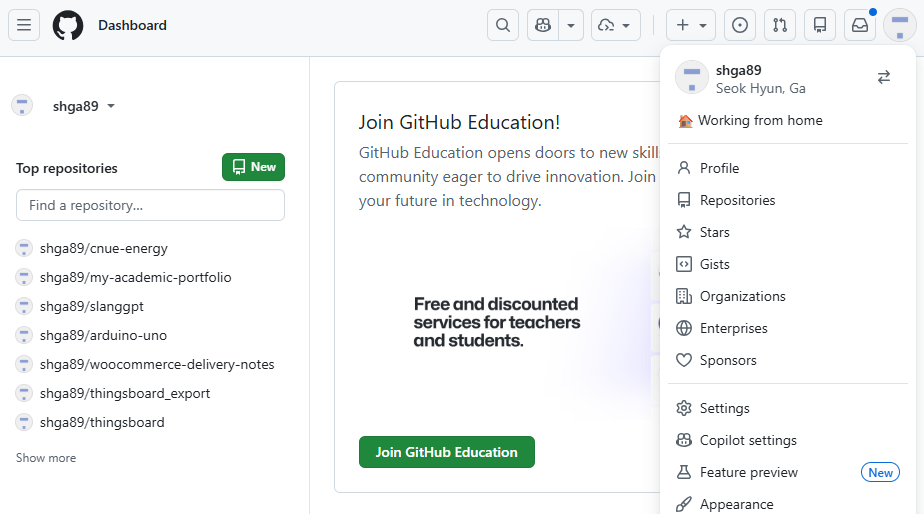Open the search magnifier button
The image size is (924, 514).
pyautogui.click(x=503, y=25)
